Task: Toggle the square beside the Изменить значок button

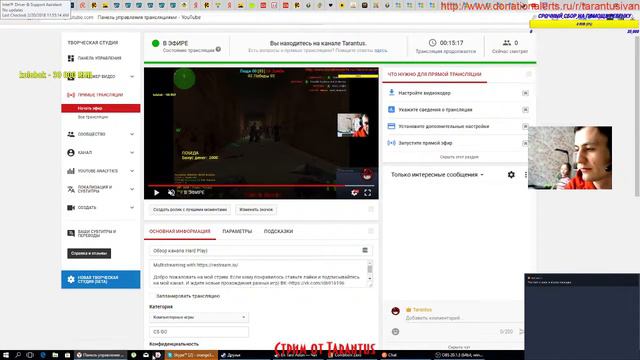Action: [x=371, y=209]
